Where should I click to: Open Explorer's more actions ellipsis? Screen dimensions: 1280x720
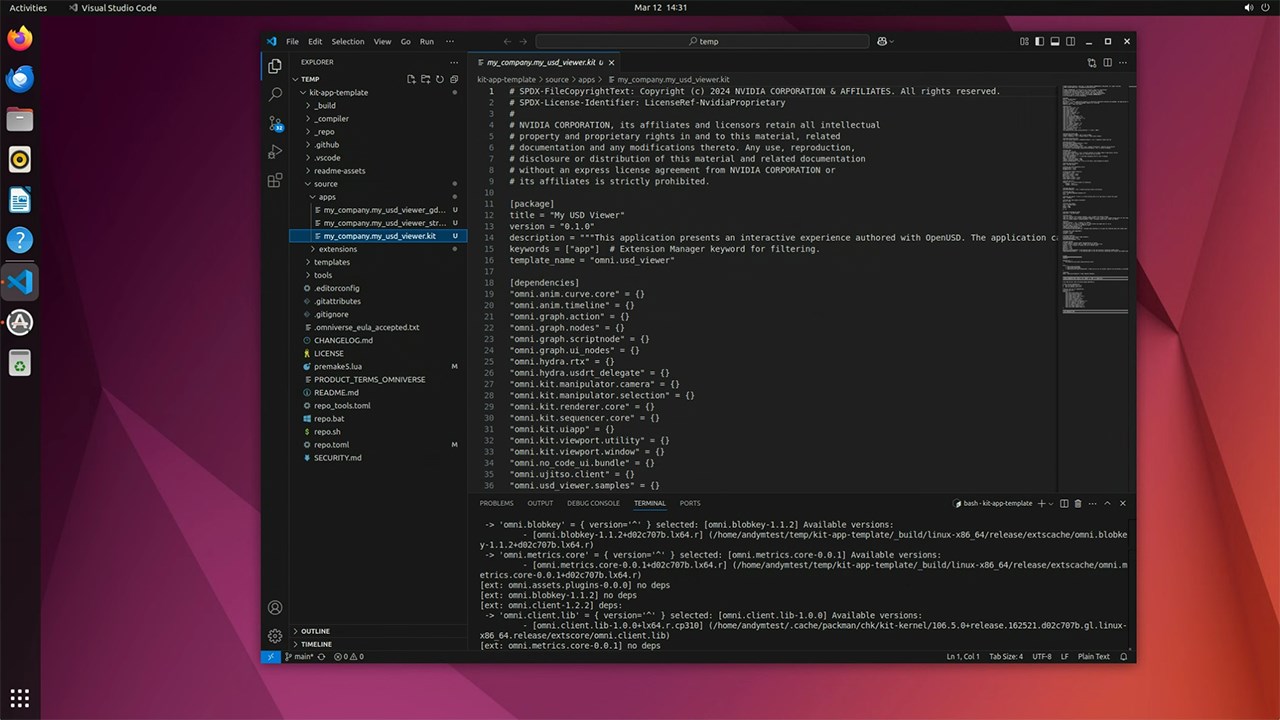coord(454,62)
